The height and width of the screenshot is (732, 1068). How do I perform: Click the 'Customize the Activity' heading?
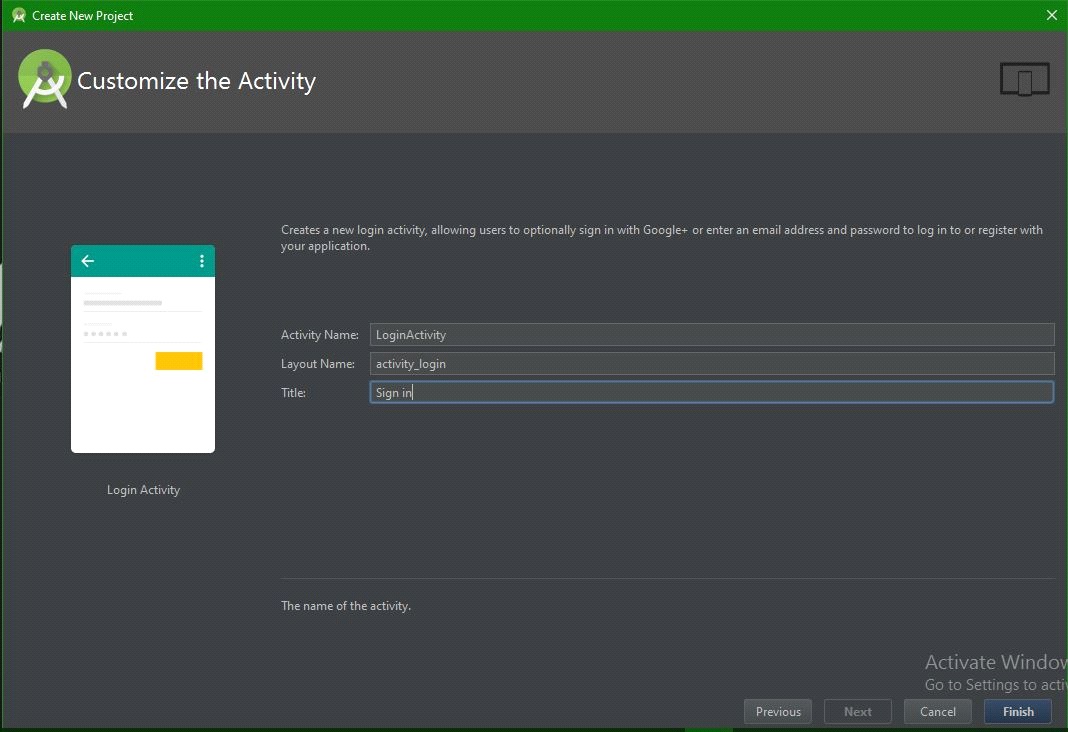click(196, 80)
